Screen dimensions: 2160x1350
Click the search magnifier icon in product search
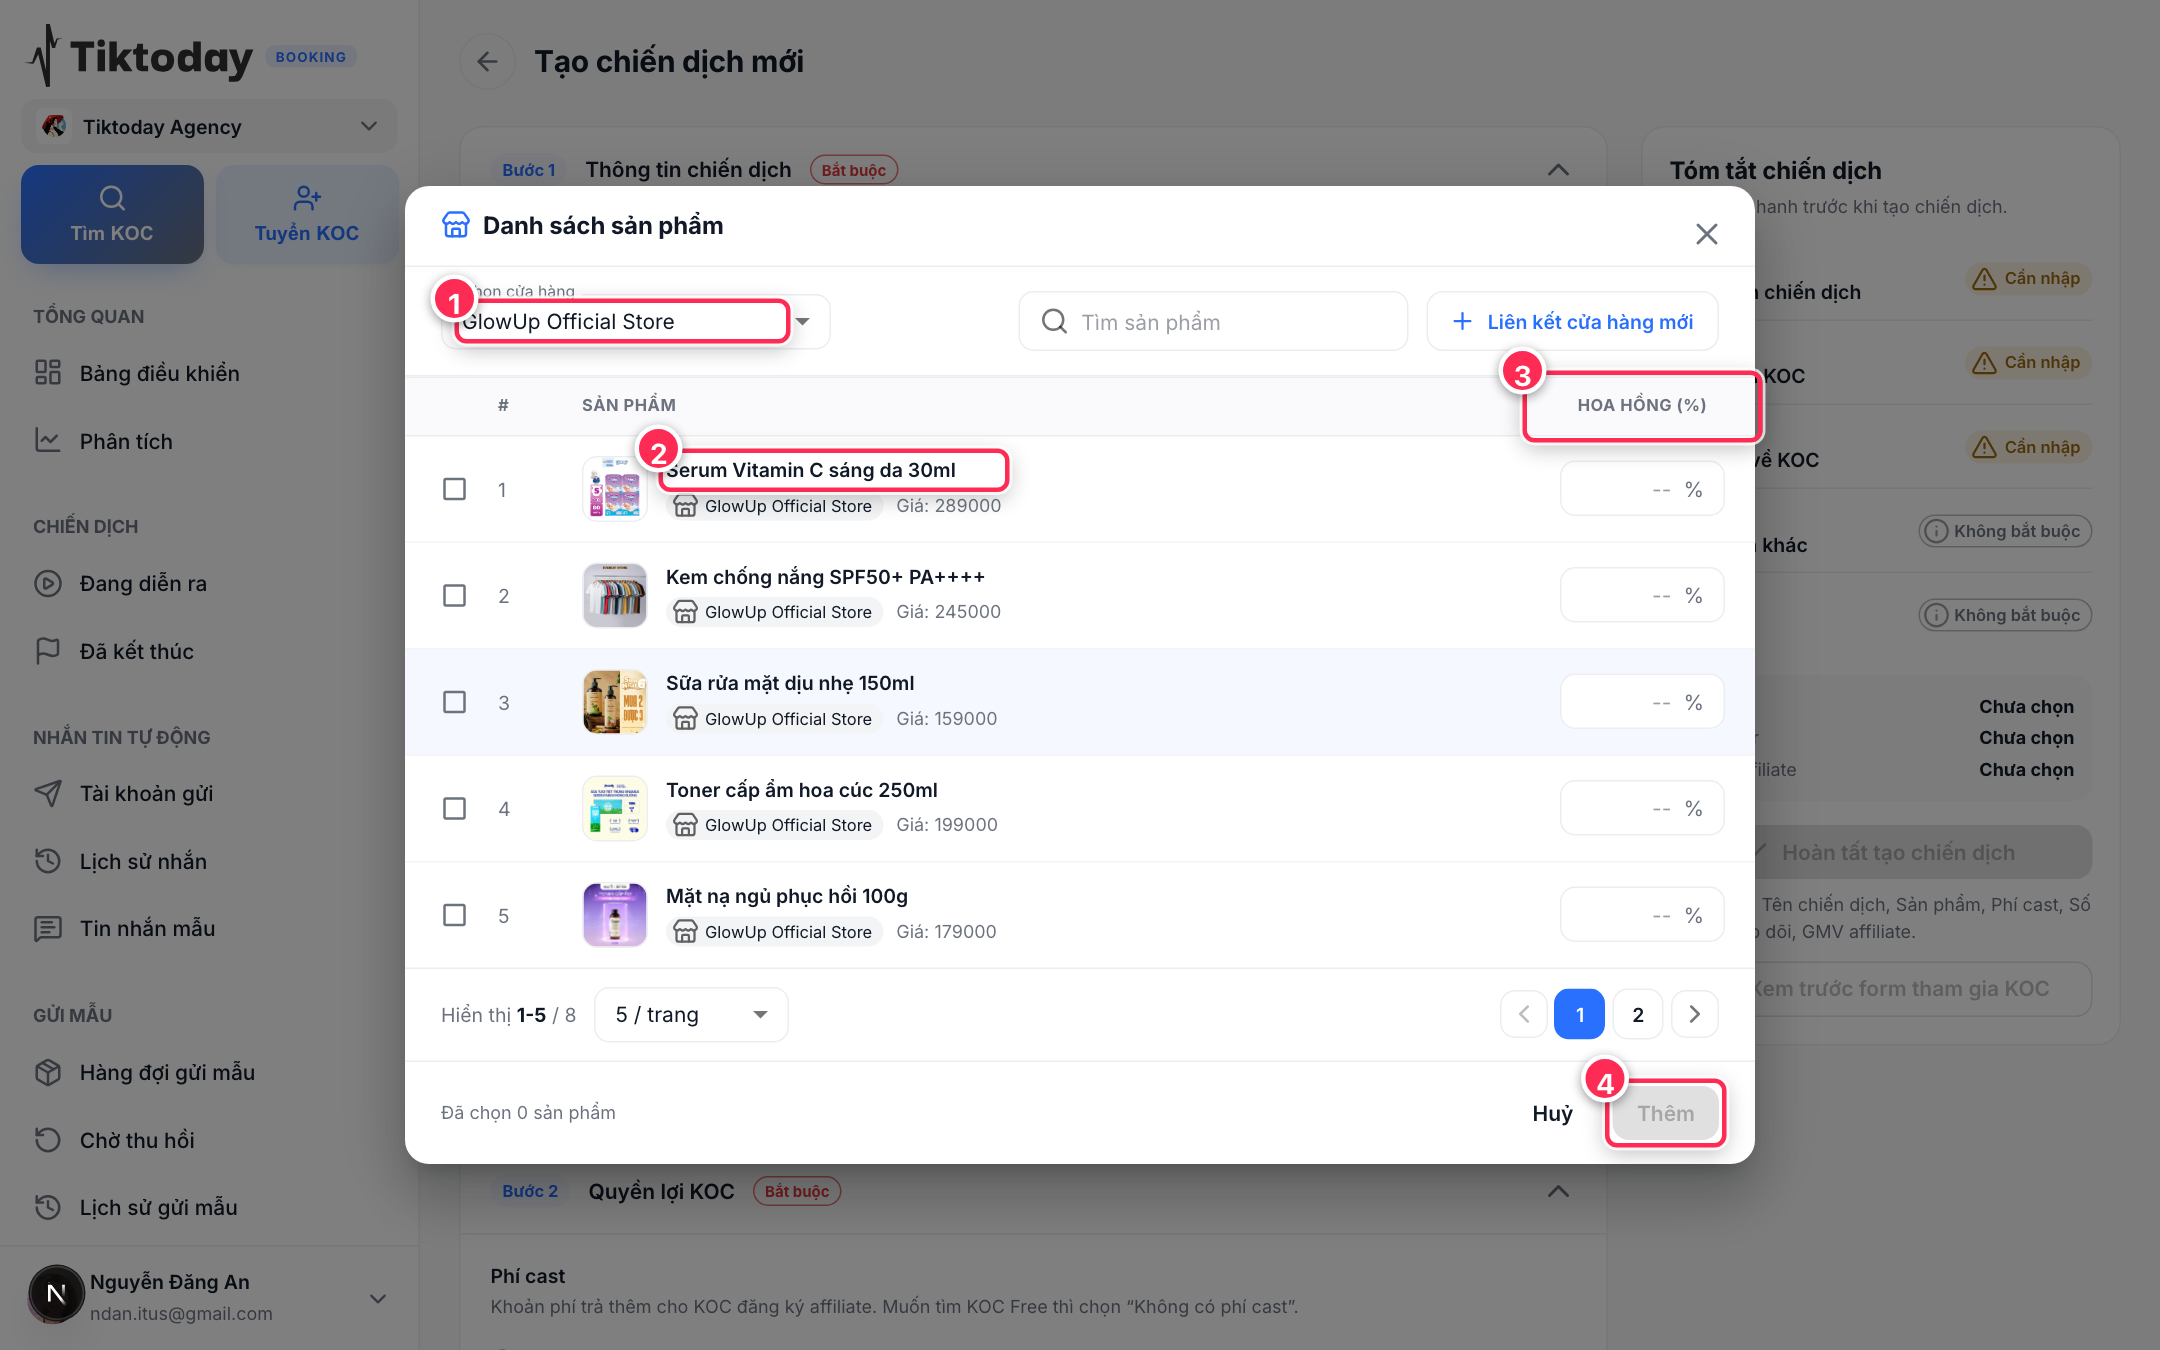(x=1054, y=321)
